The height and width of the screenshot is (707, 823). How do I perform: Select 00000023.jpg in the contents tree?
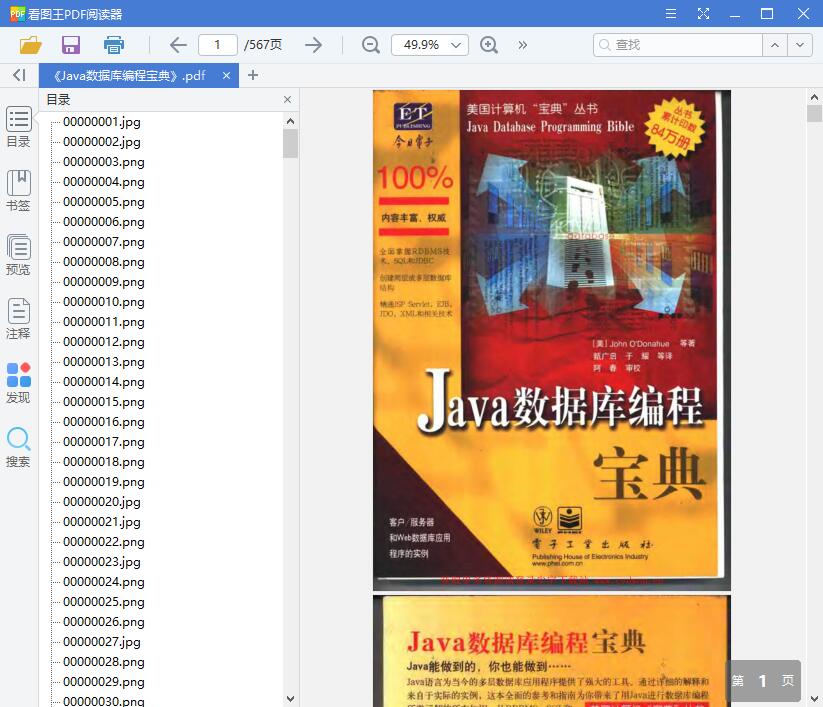102,562
